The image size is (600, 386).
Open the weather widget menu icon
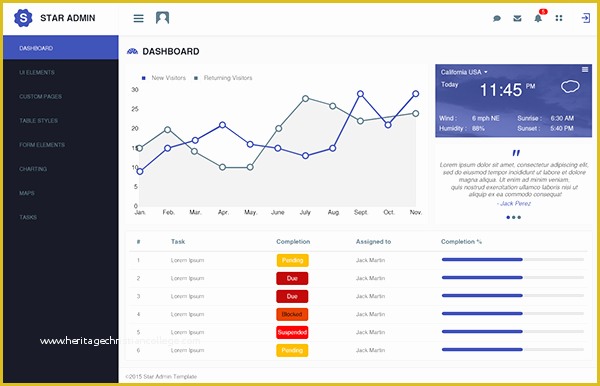(585, 69)
